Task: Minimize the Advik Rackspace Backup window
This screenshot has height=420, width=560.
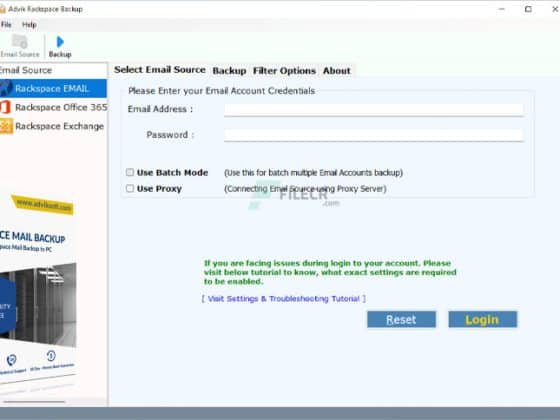Action: click(x=501, y=9)
